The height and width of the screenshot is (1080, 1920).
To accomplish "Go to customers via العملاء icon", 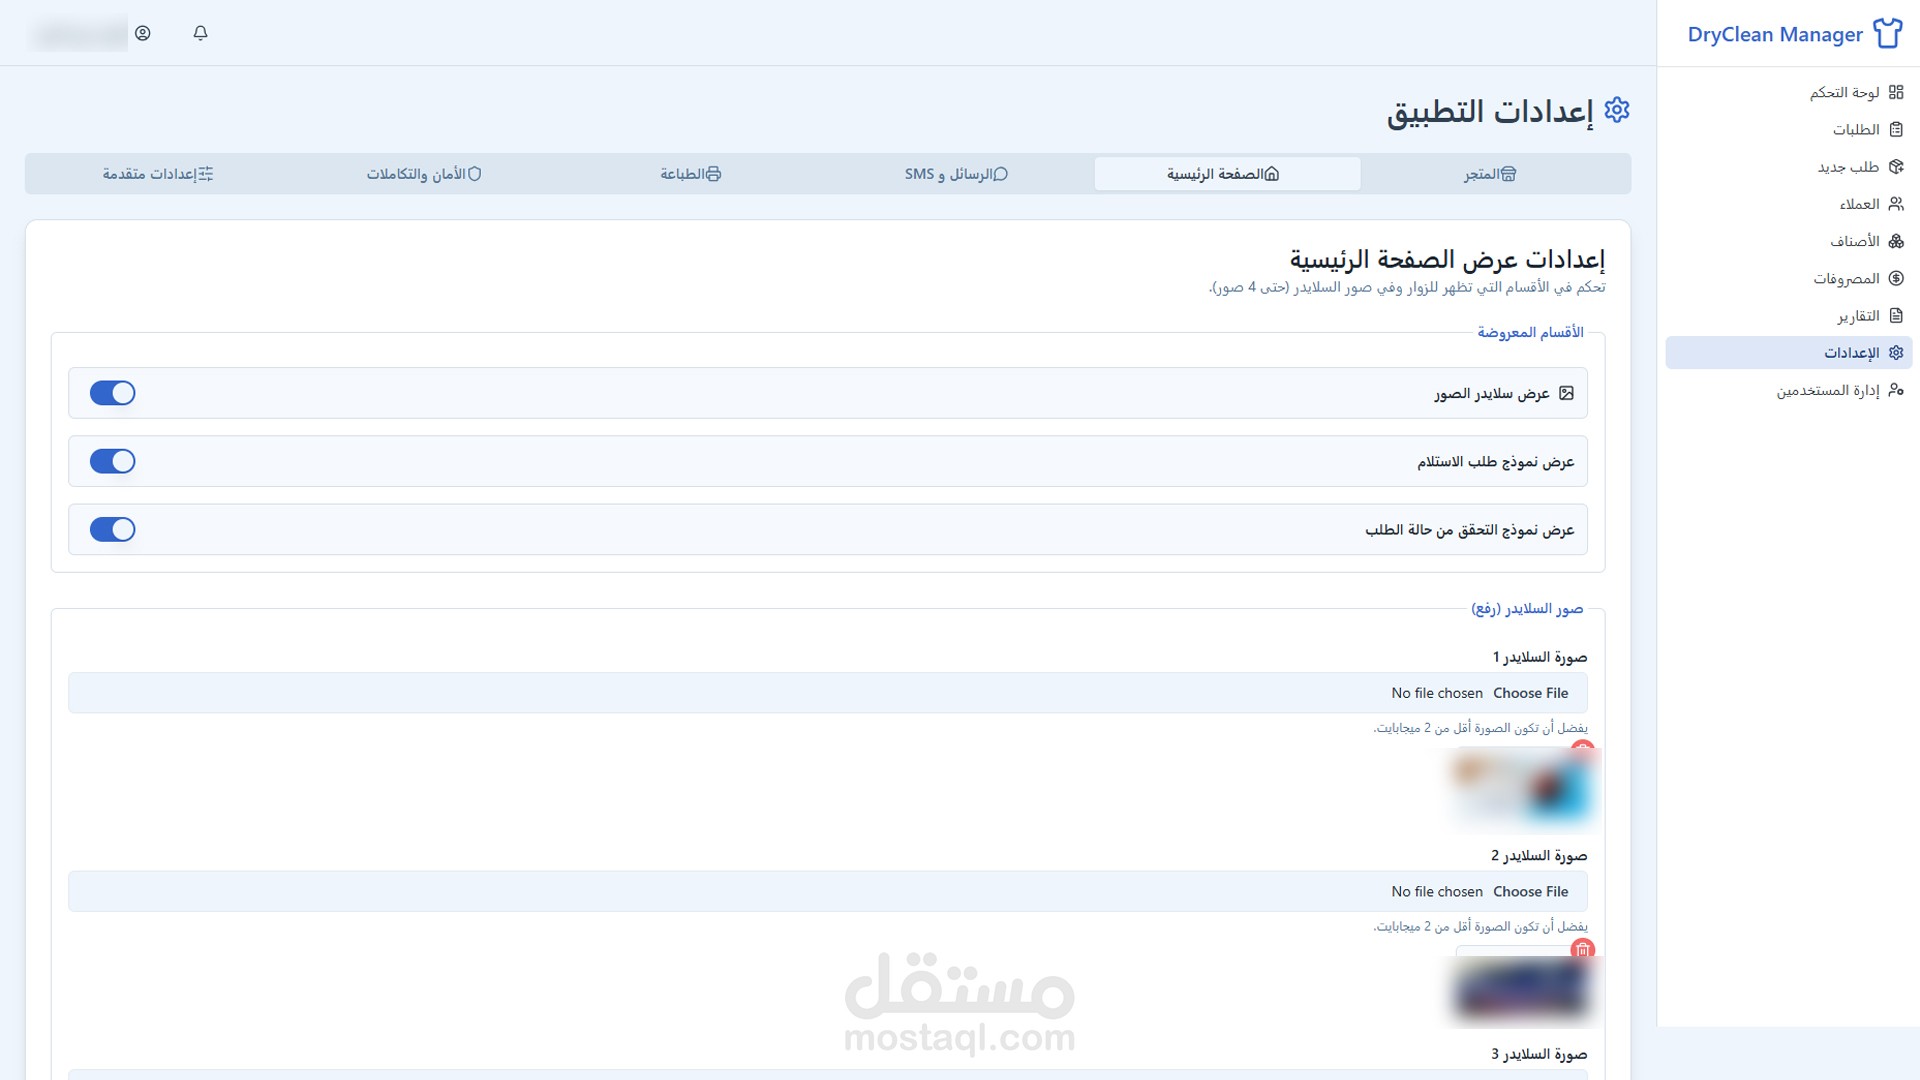I will pos(1895,204).
